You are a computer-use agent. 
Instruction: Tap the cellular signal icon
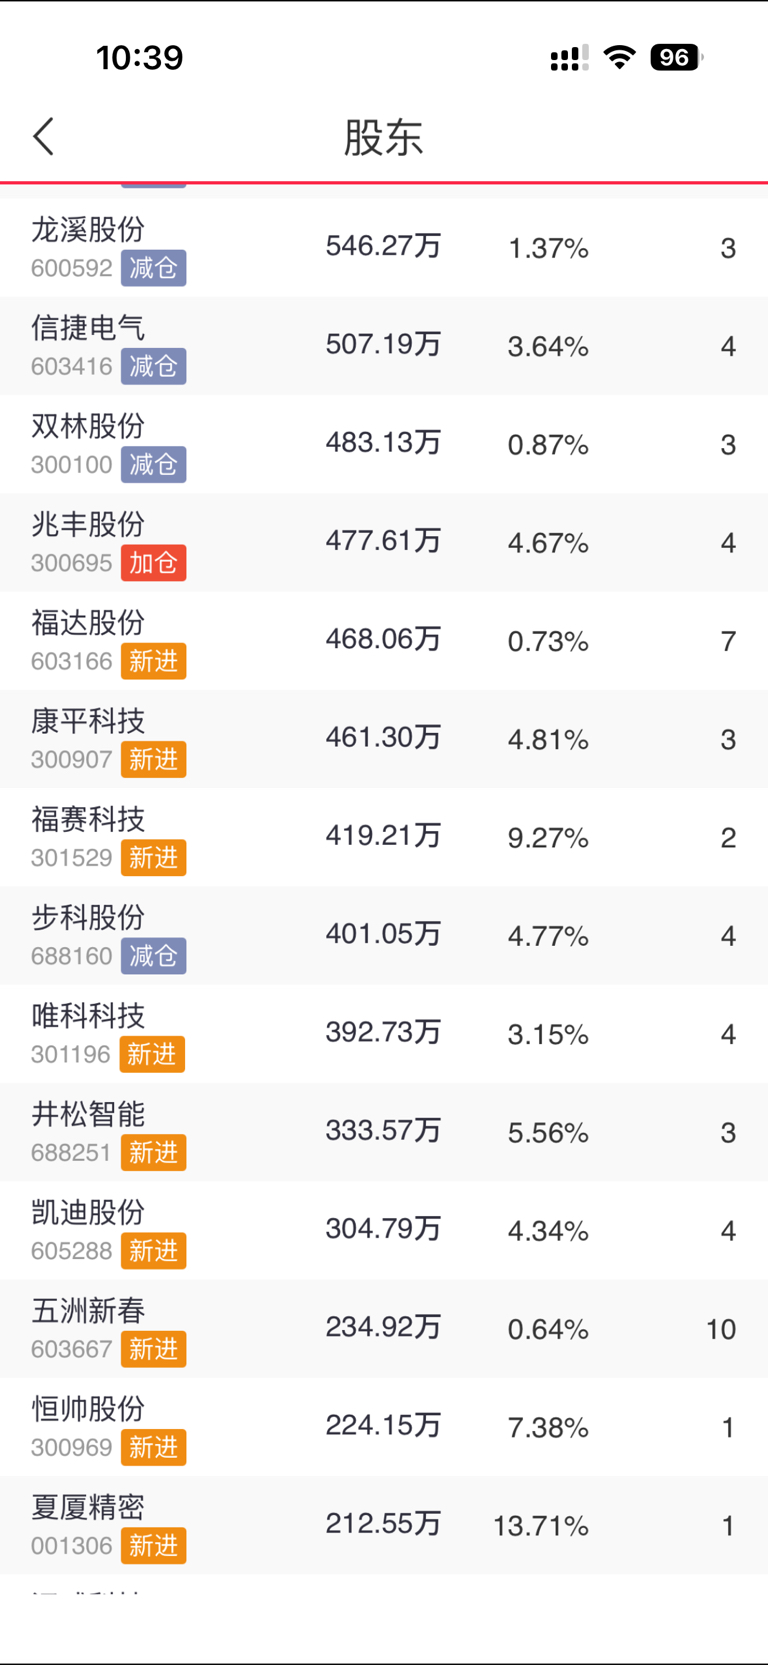click(x=568, y=58)
